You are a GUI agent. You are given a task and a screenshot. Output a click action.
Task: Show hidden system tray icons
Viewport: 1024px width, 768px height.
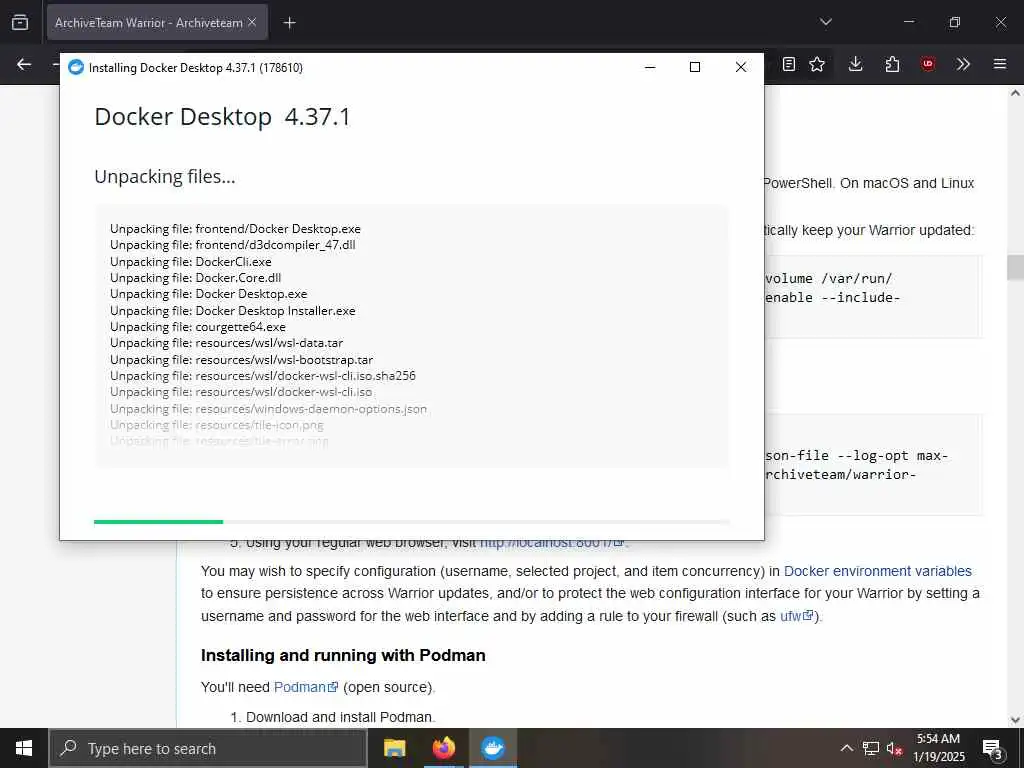click(x=846, y=748)
